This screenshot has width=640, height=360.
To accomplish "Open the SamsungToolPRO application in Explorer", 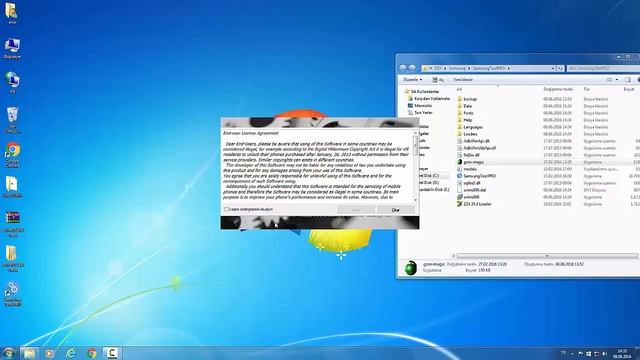I will 479,176.
